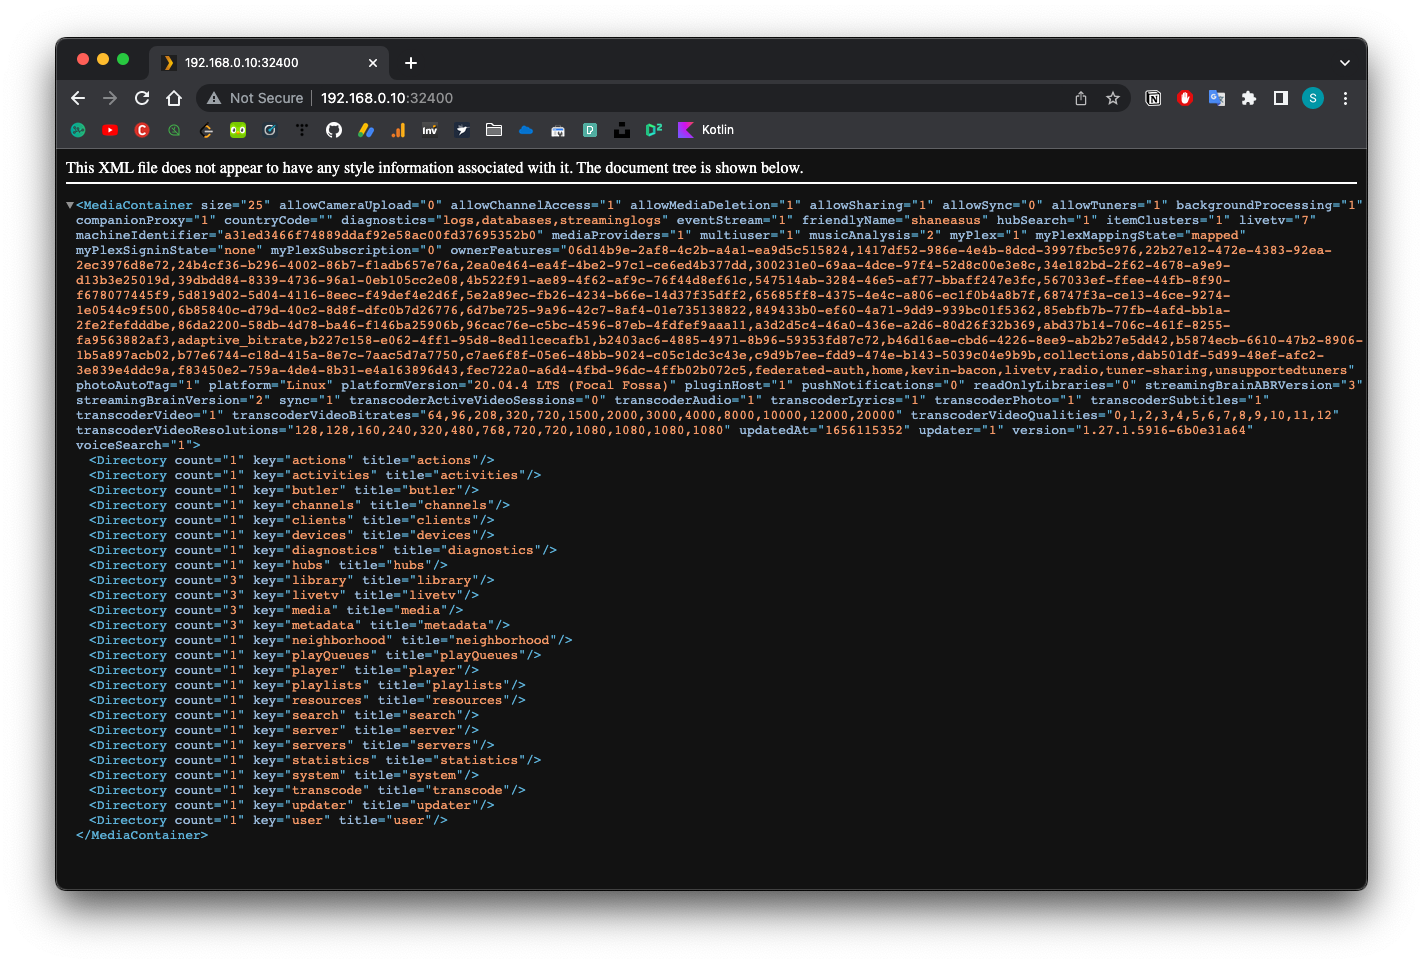Go back to the previous page
The height and width of the screenshot is (964, 1423).
(x=78, y=98)
